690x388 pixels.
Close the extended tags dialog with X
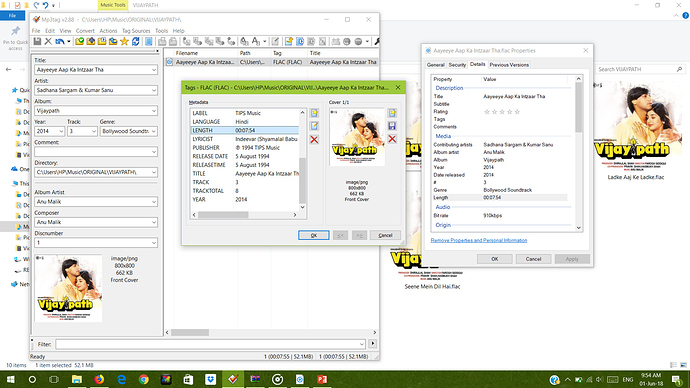398,87
